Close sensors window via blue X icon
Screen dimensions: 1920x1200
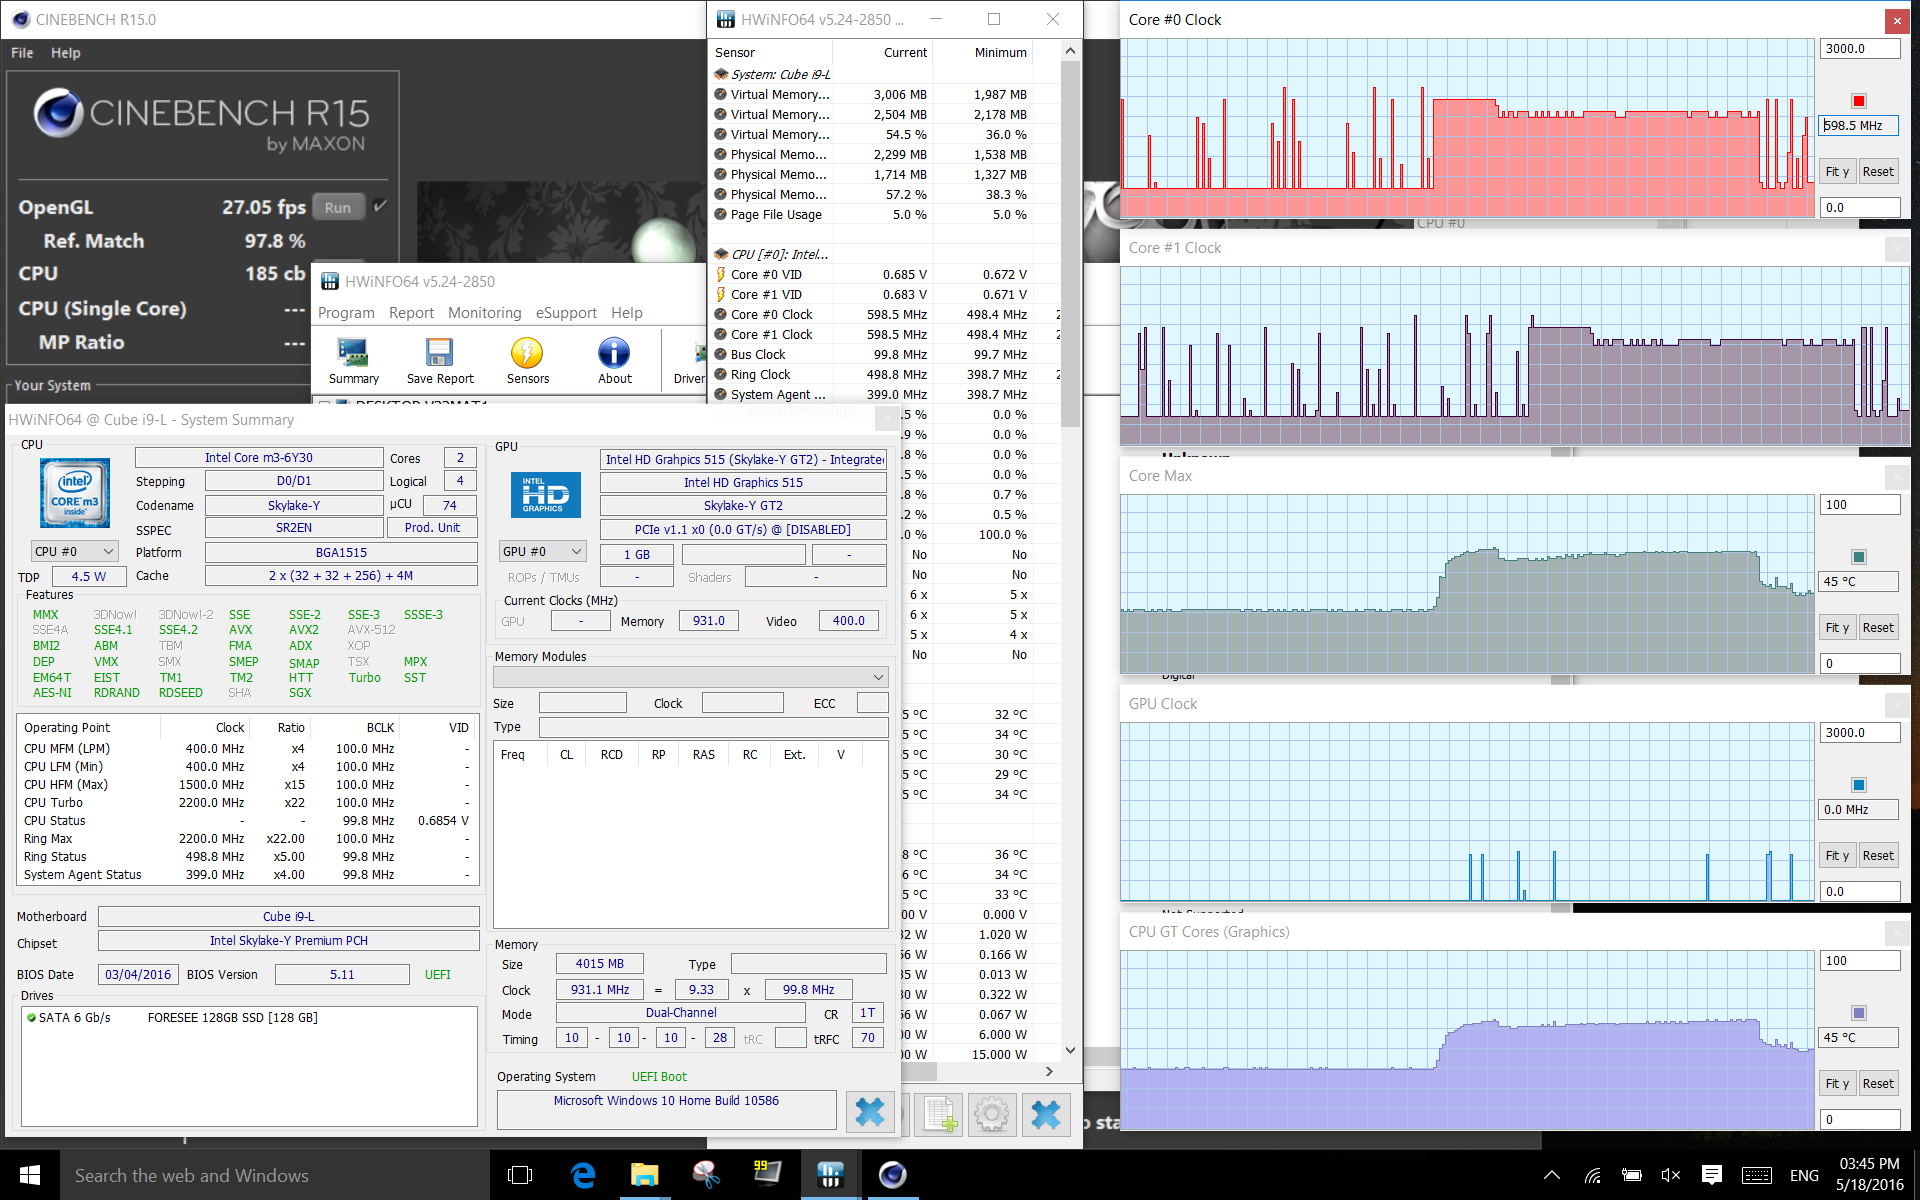coord(1045,1114)
